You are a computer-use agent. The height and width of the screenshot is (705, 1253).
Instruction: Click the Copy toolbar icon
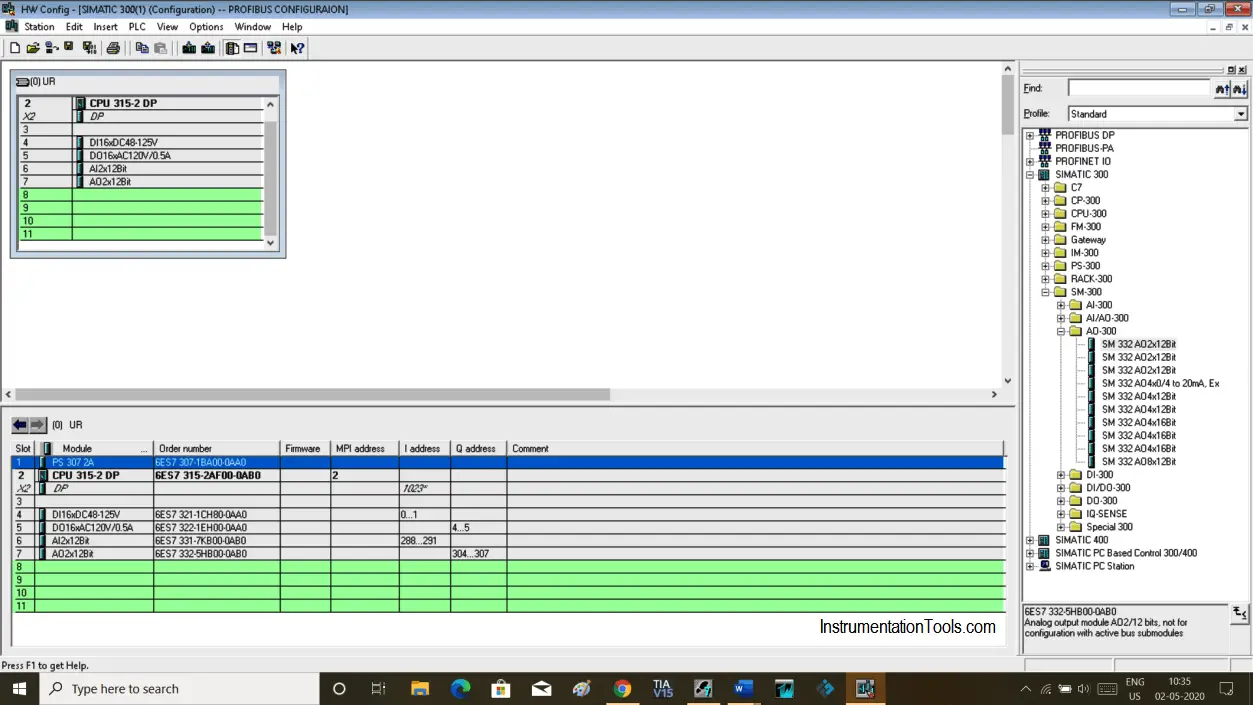tap(142, 48)
